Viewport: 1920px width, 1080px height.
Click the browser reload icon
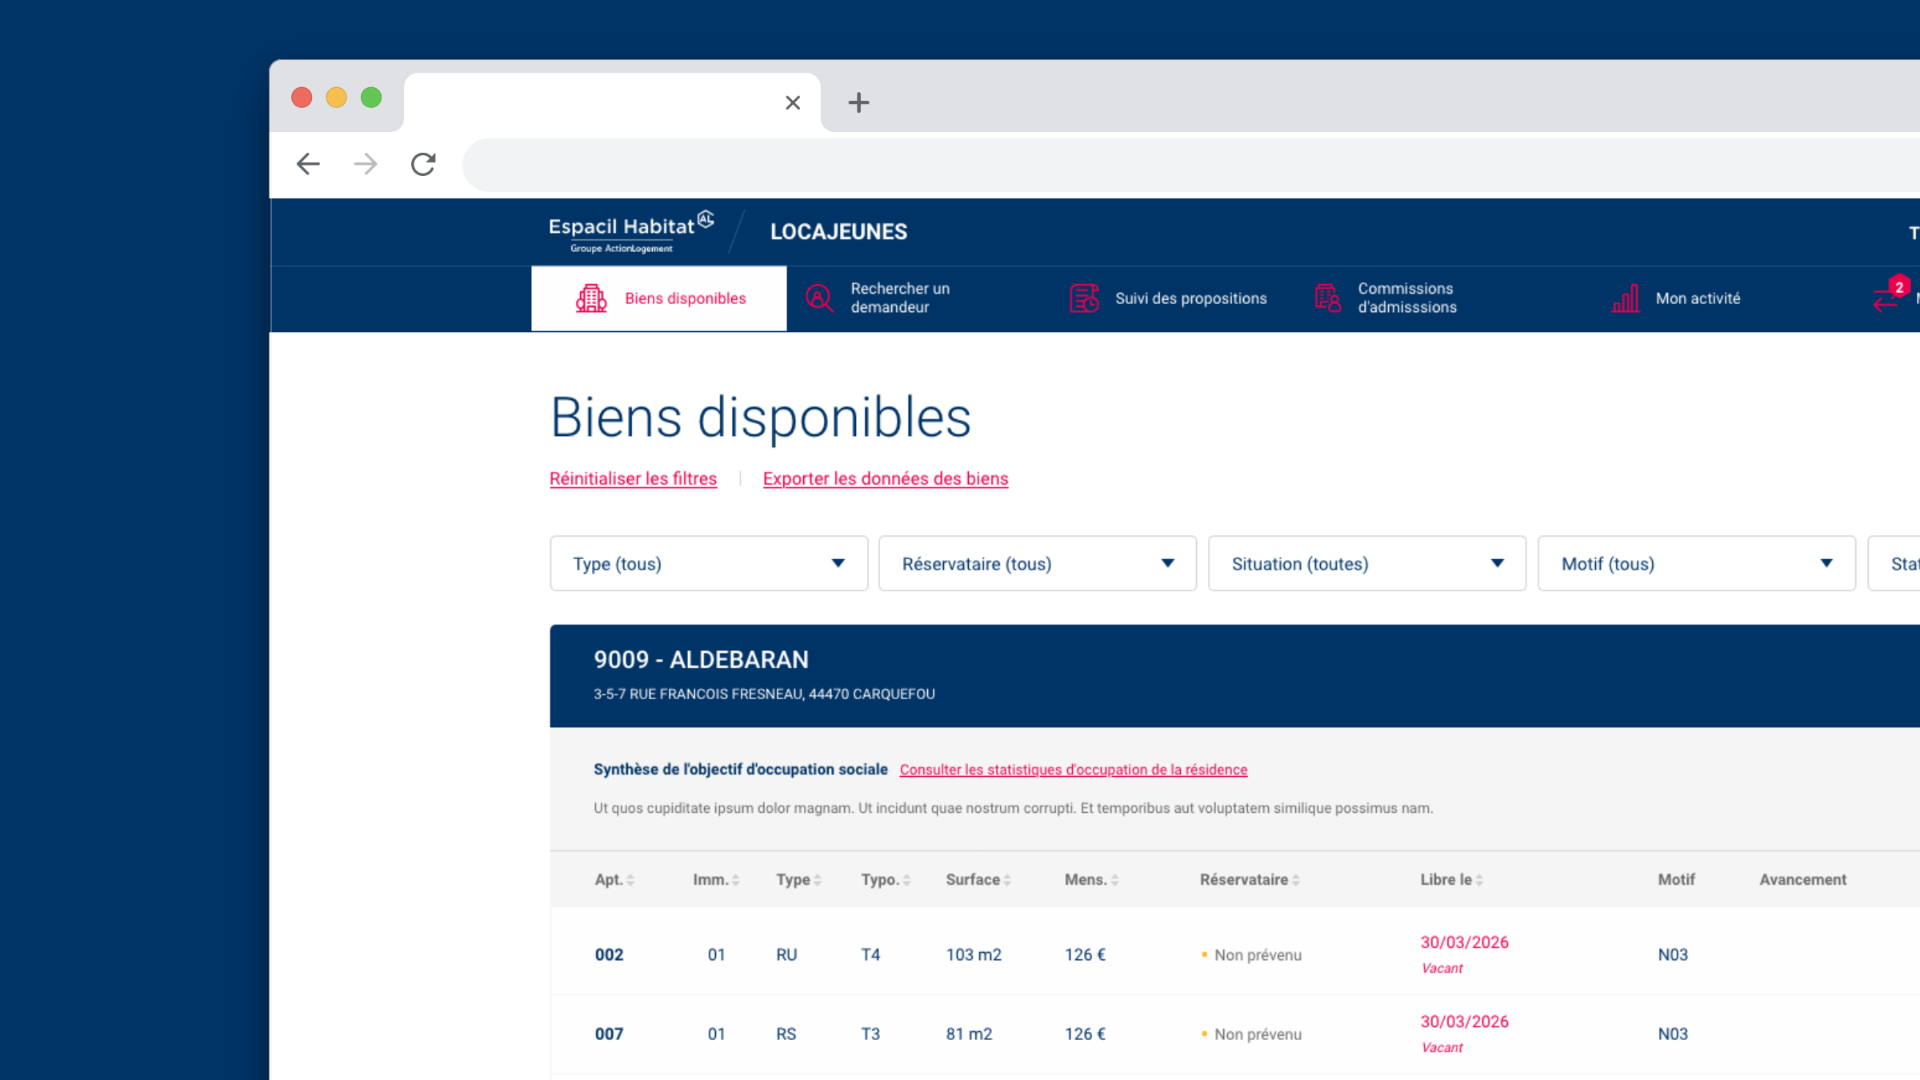click(x=423, y=164)
